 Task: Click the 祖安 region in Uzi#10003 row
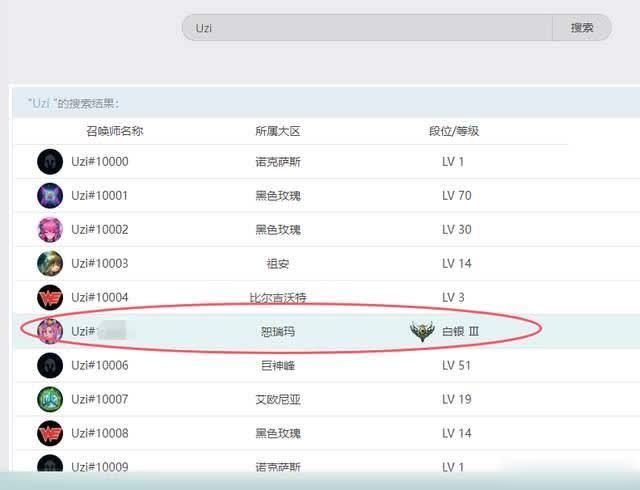(277, 264)
